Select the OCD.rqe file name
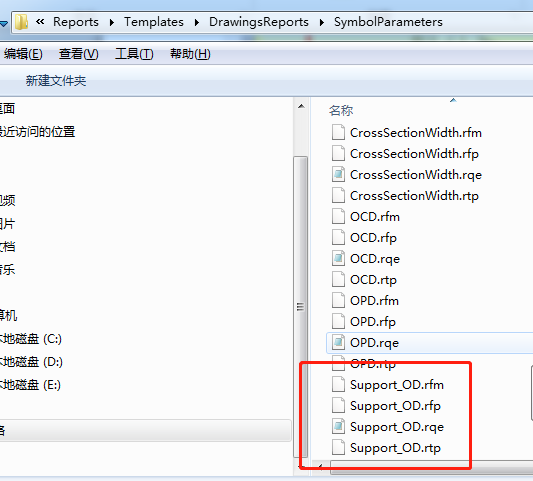533x481 pixels. (x=375, y=259)
